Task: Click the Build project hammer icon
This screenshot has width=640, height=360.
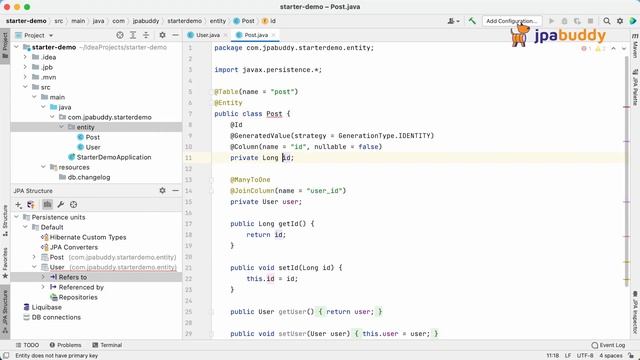Action: 472,21
